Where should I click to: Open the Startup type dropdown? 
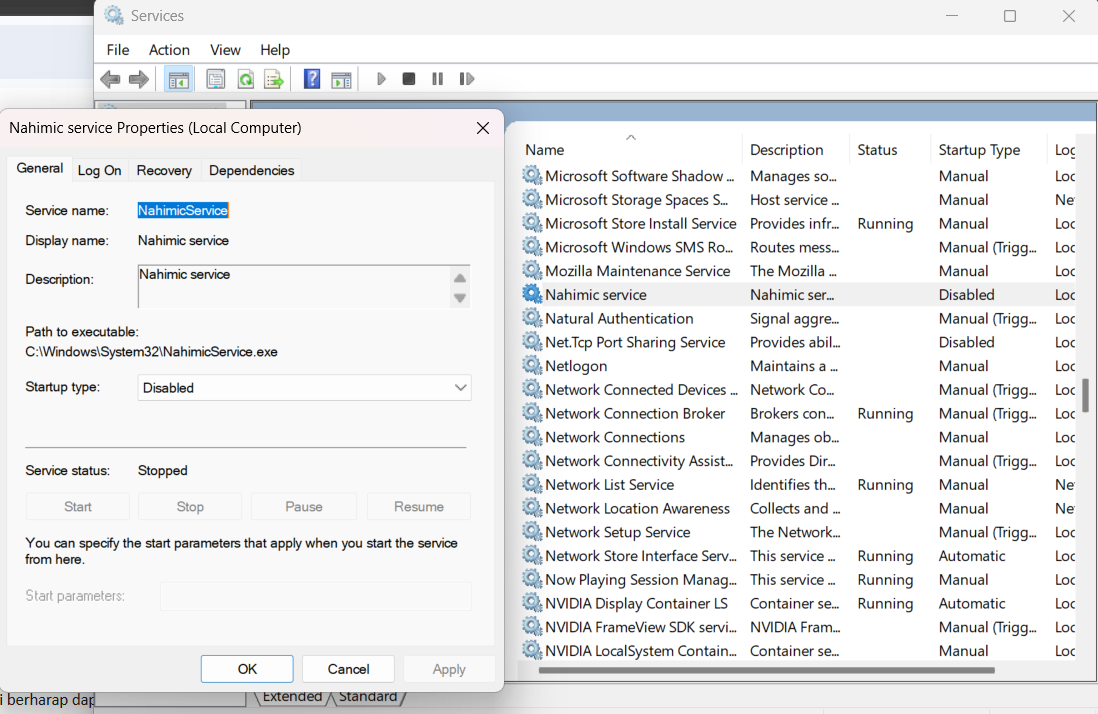[304, 388]
